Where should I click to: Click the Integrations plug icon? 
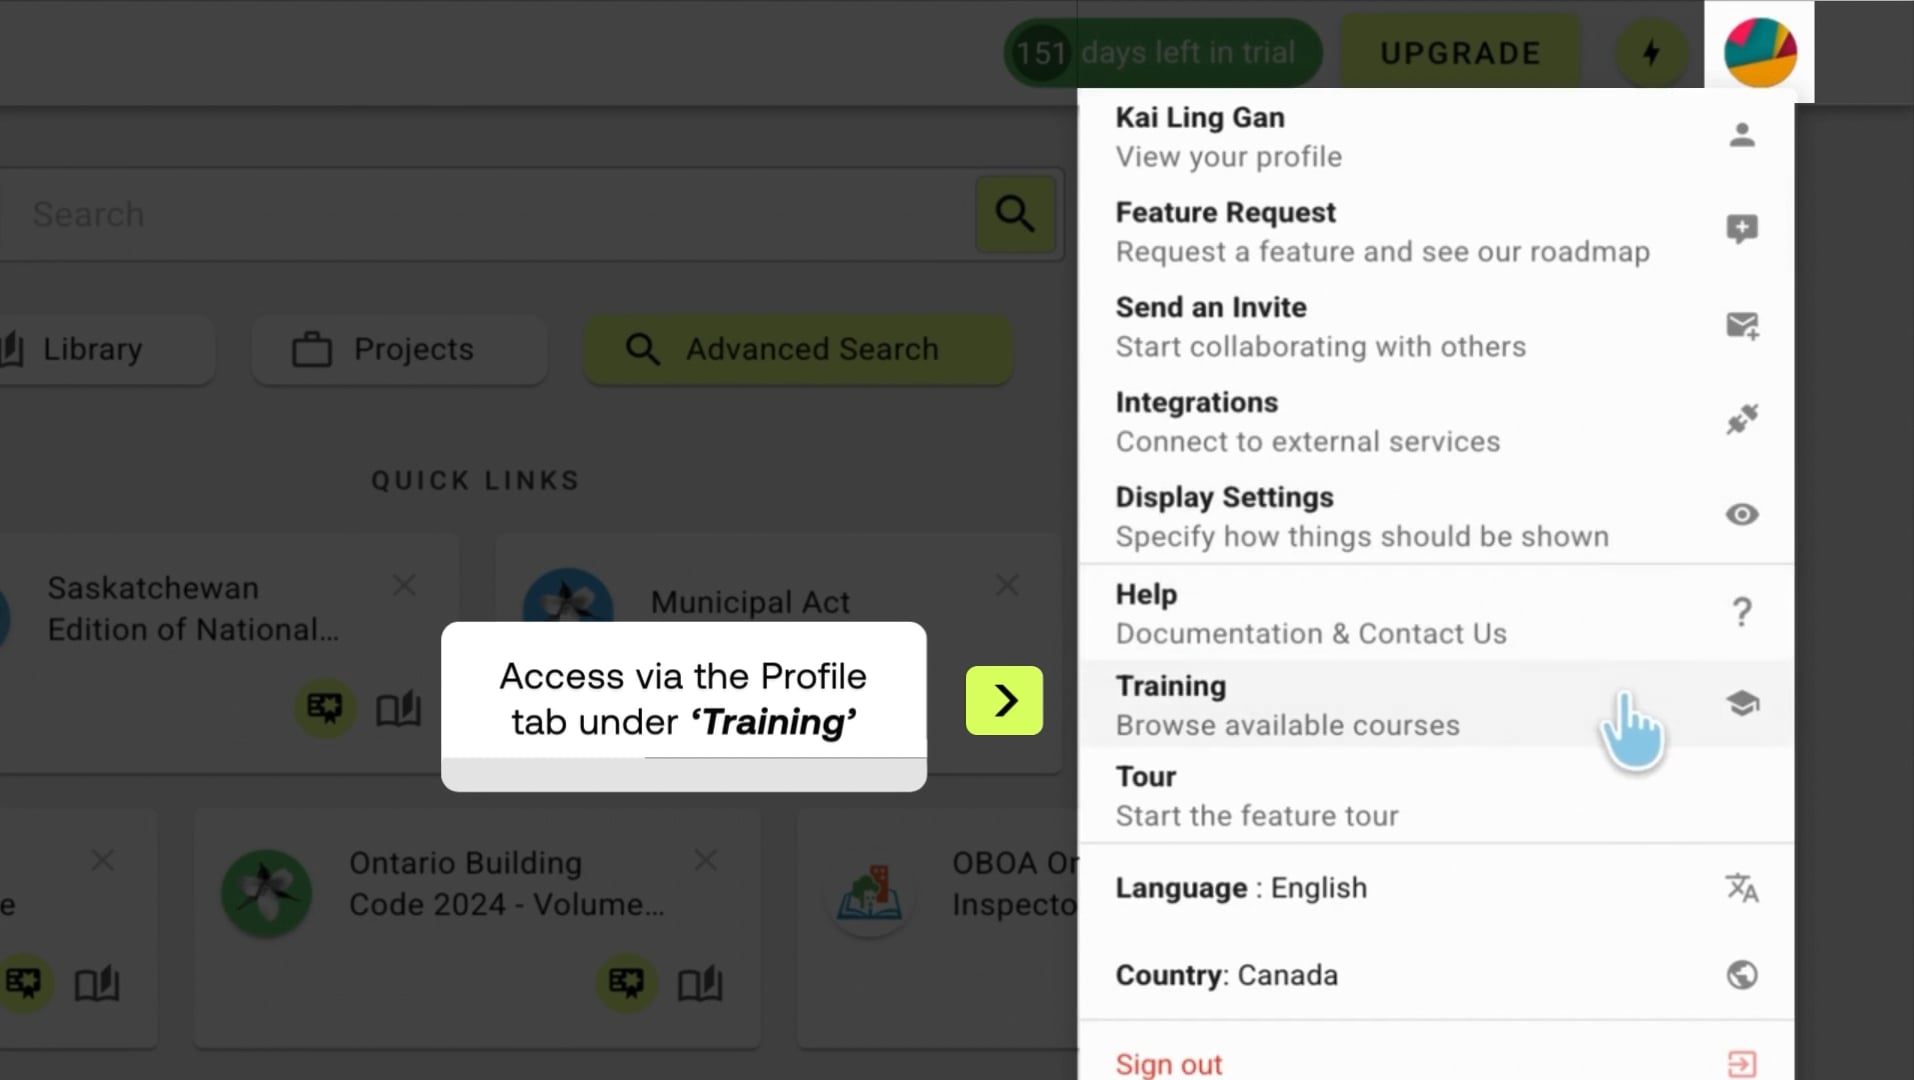pyautogui.click(x=1742, y=419)
